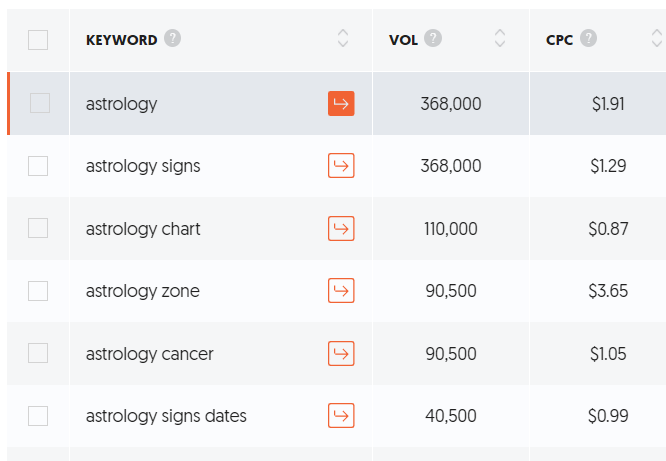Viewport: 666px width, 461px height.
Task: Open arrow icon beside astrology chart
Action: 341,229
